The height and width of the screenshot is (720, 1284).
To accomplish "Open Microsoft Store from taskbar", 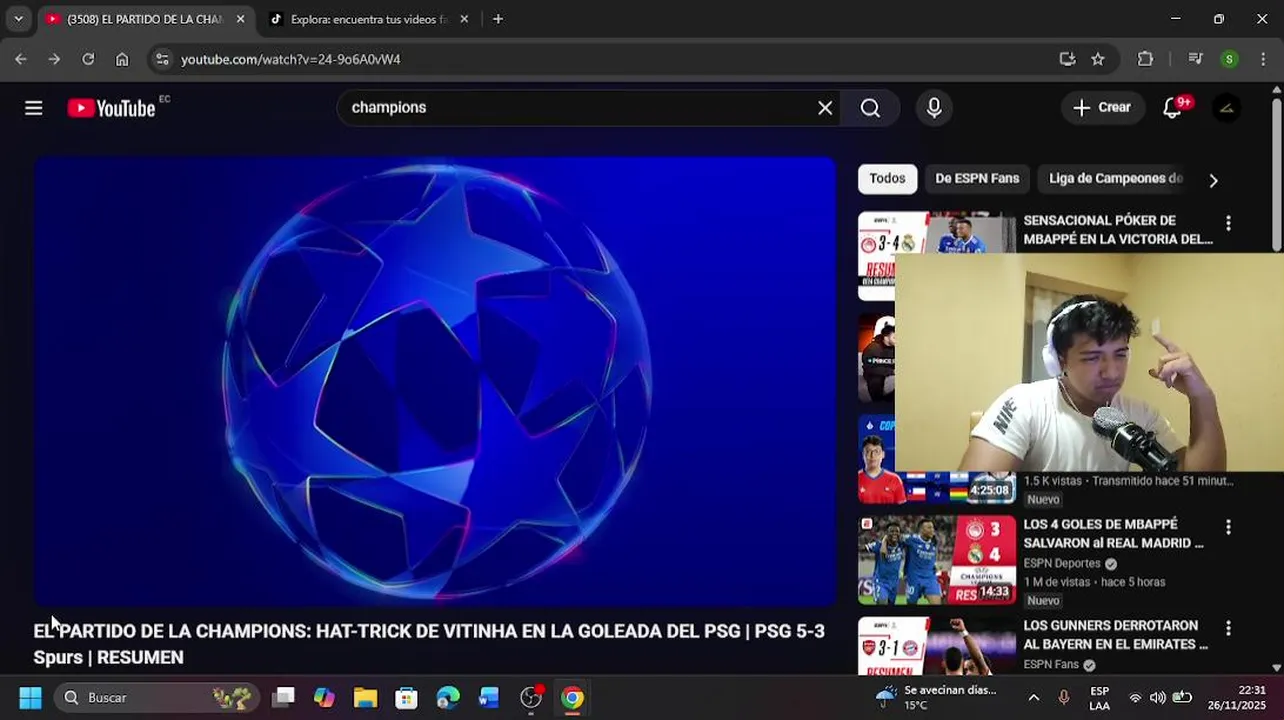I will 406,697.
